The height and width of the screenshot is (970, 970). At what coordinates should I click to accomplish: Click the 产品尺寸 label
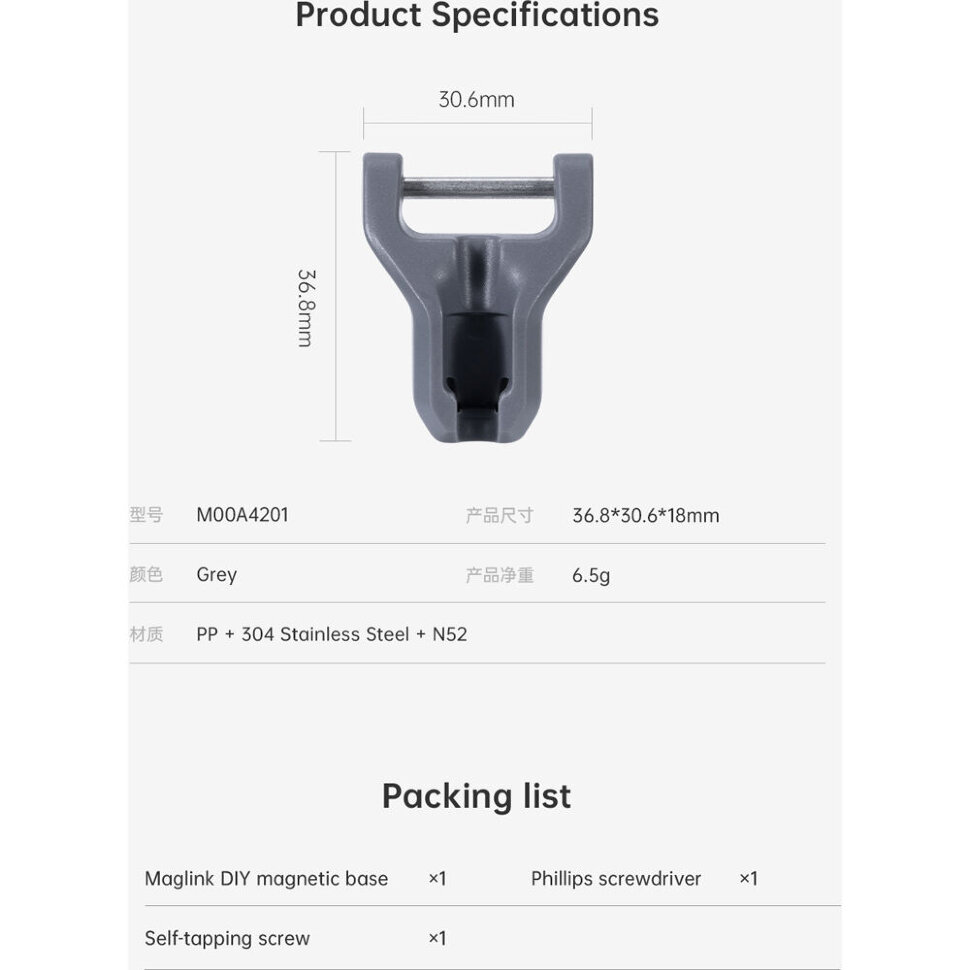[x=499, y=516]
